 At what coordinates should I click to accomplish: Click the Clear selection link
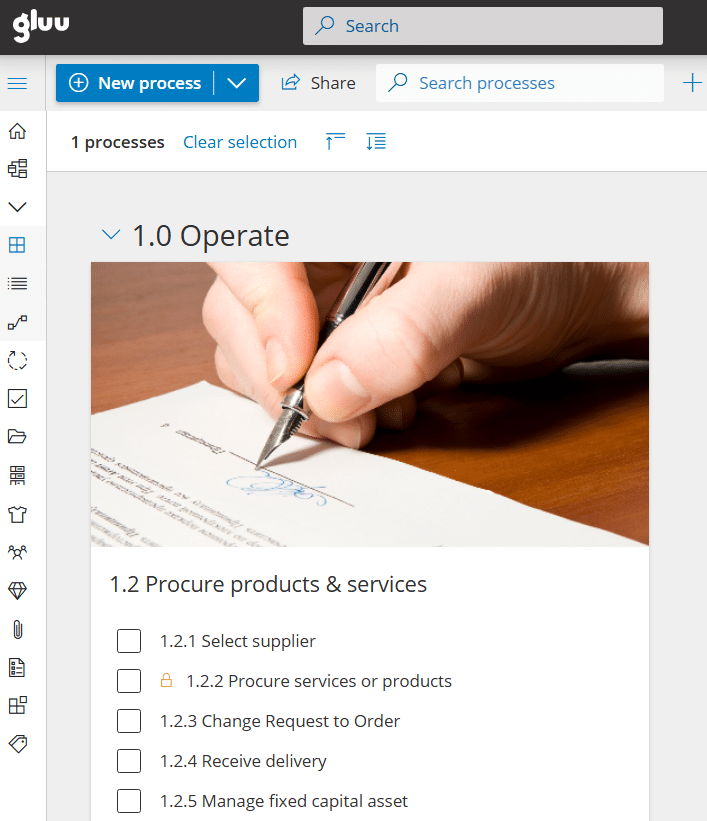tap(240, 142)
